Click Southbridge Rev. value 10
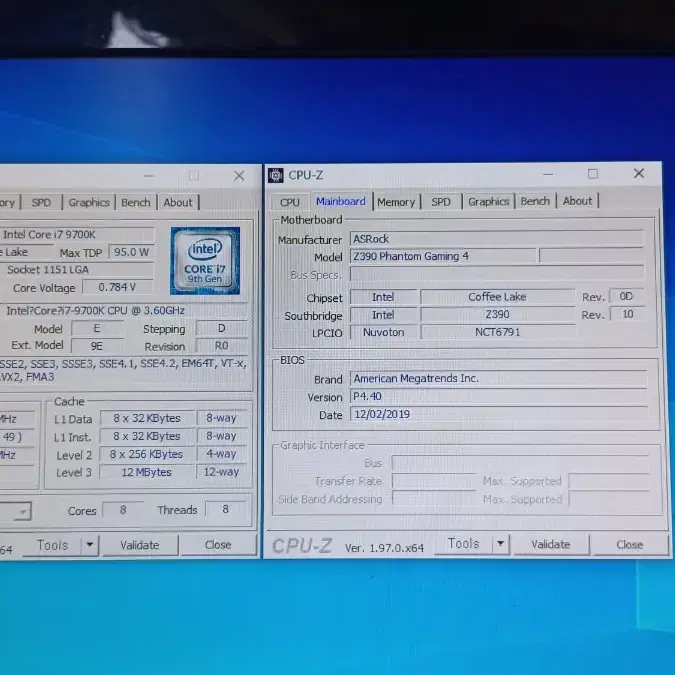 tap(627, 314)
